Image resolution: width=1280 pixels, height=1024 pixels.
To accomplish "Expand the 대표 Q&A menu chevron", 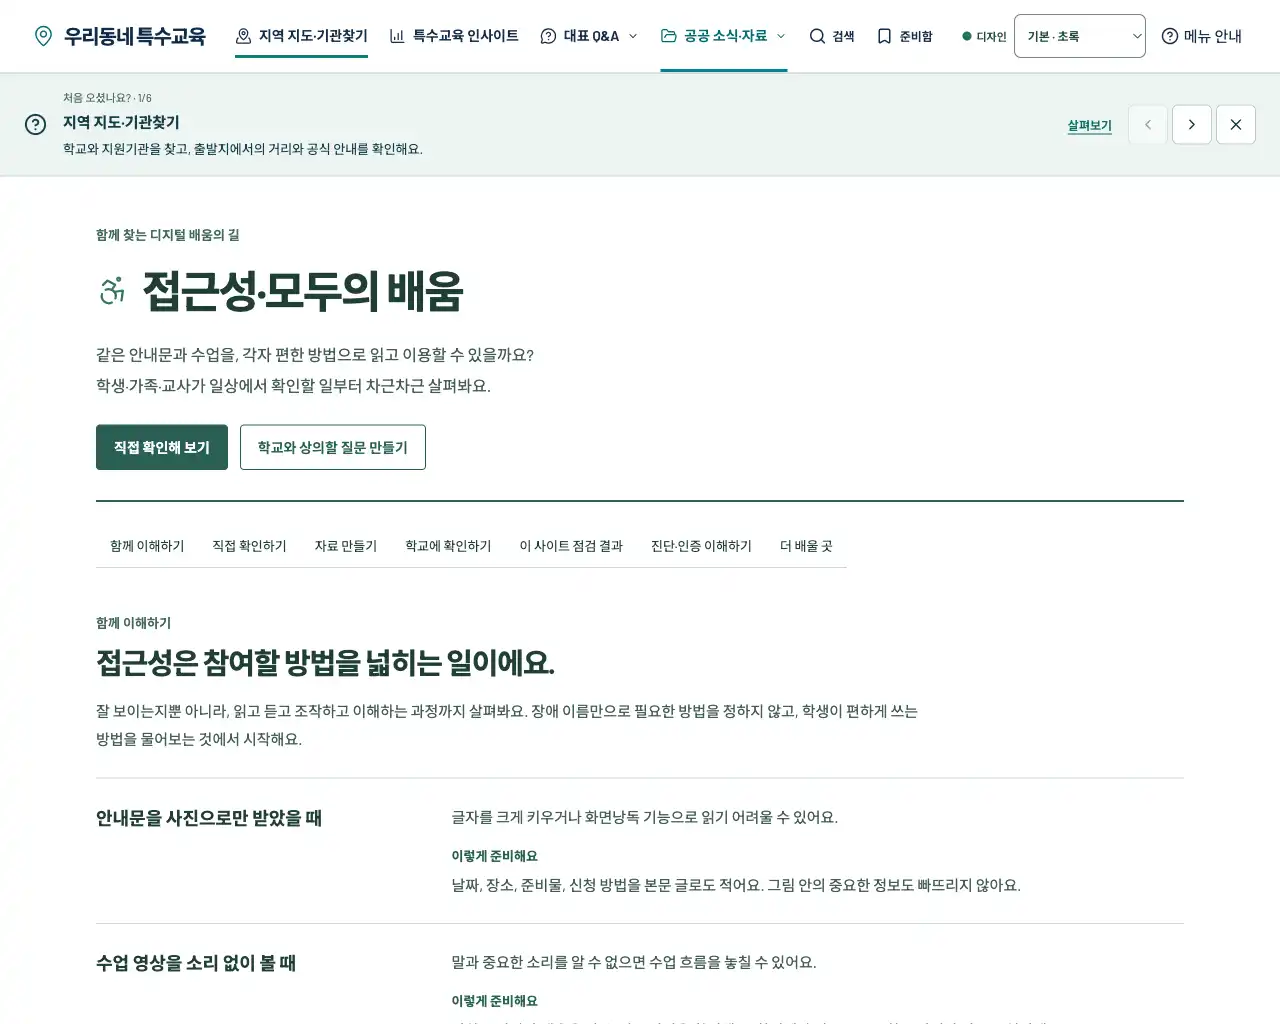I will coord(633,36).
